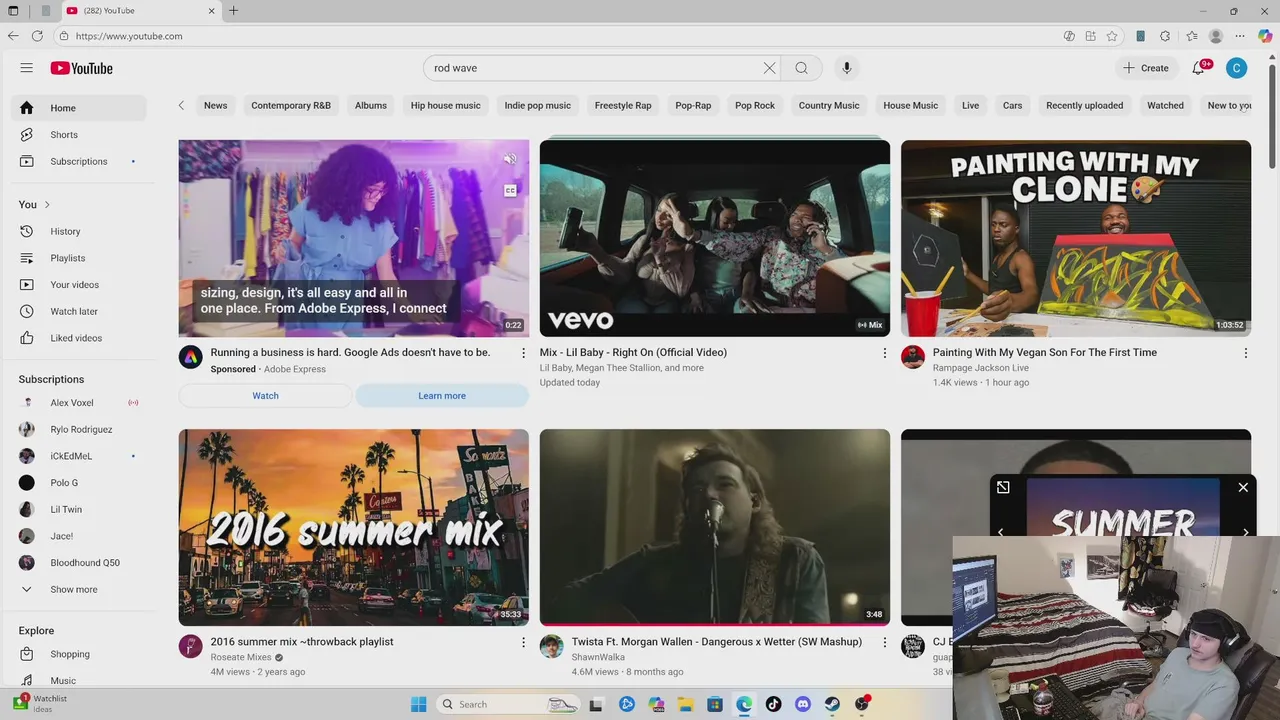Open a new browser tab

coord(233,11)
